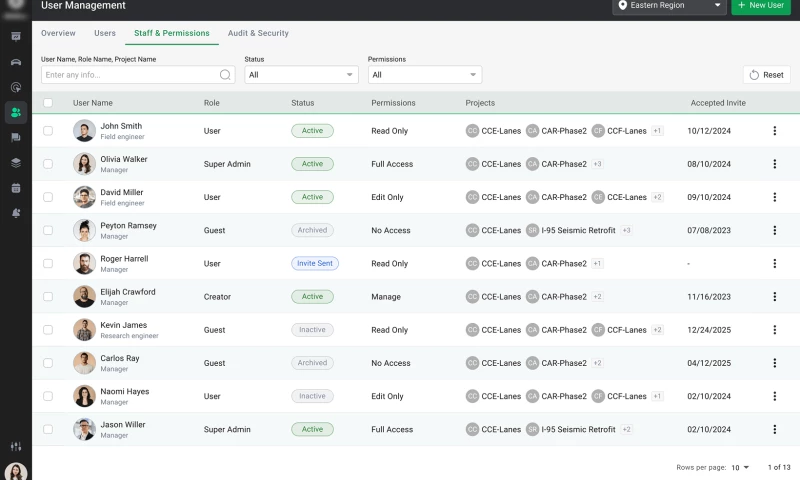The image size is (800, 480).
Task: Click the Creator role for Elijah Crawford
Action: pyautogui.click(x=217, y=297)
